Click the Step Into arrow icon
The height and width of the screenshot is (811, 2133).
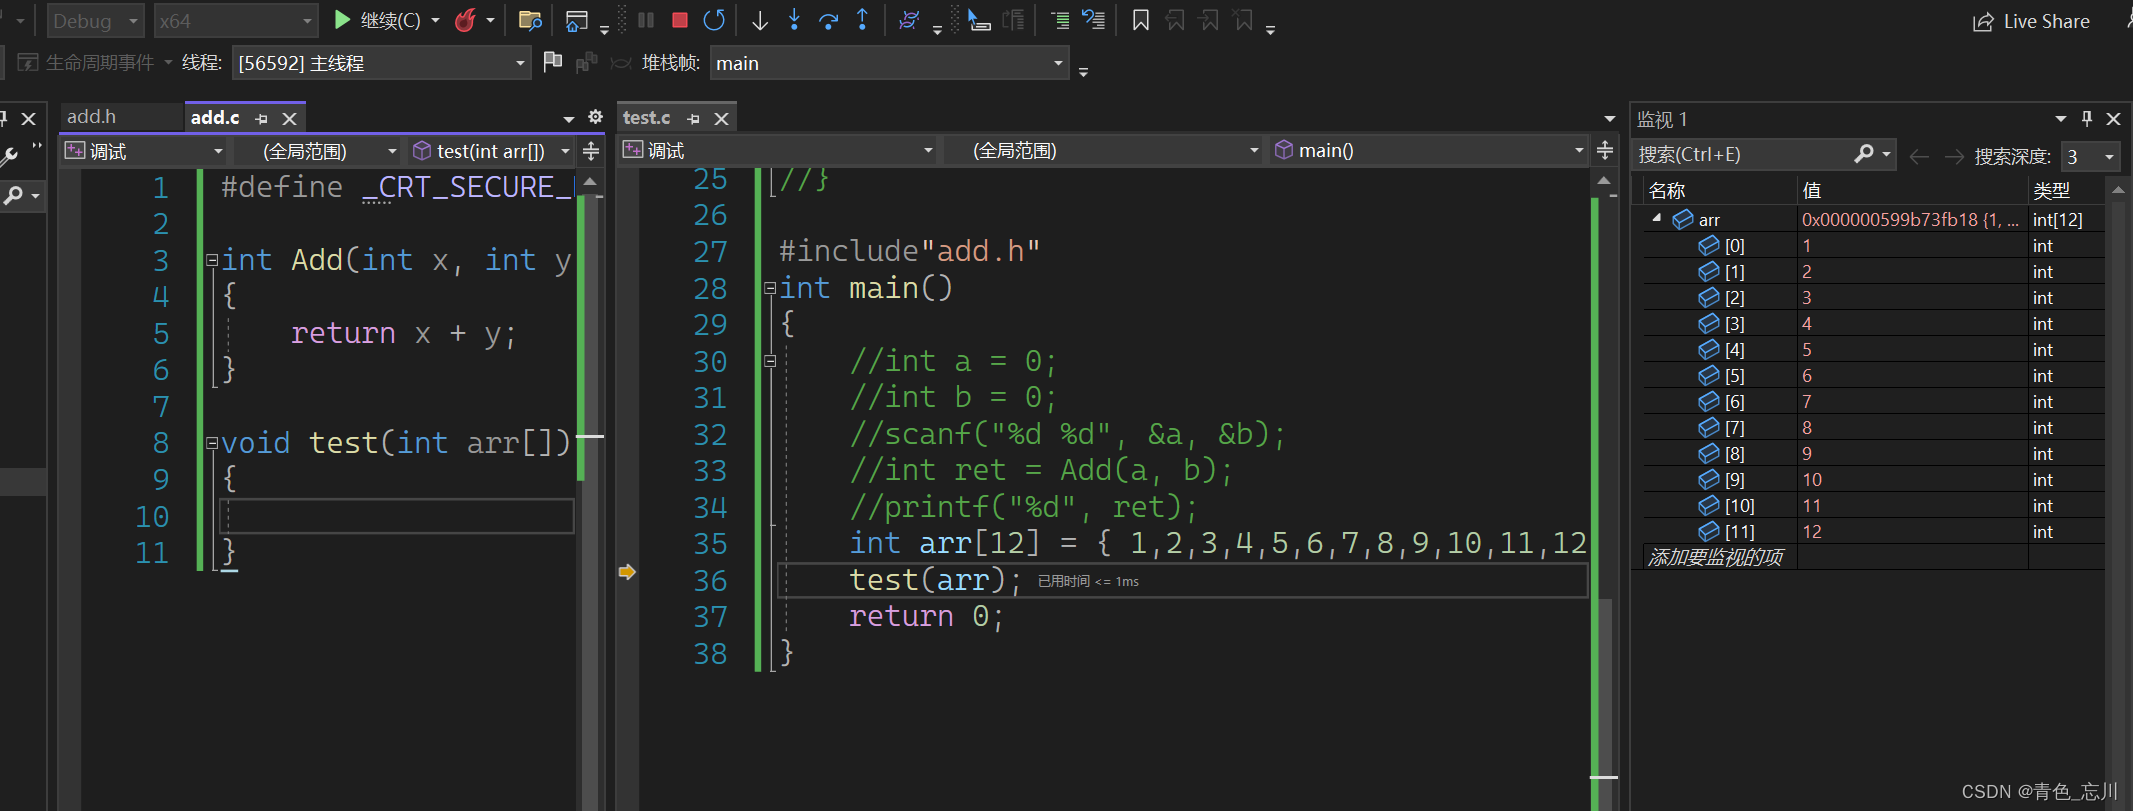794,20
